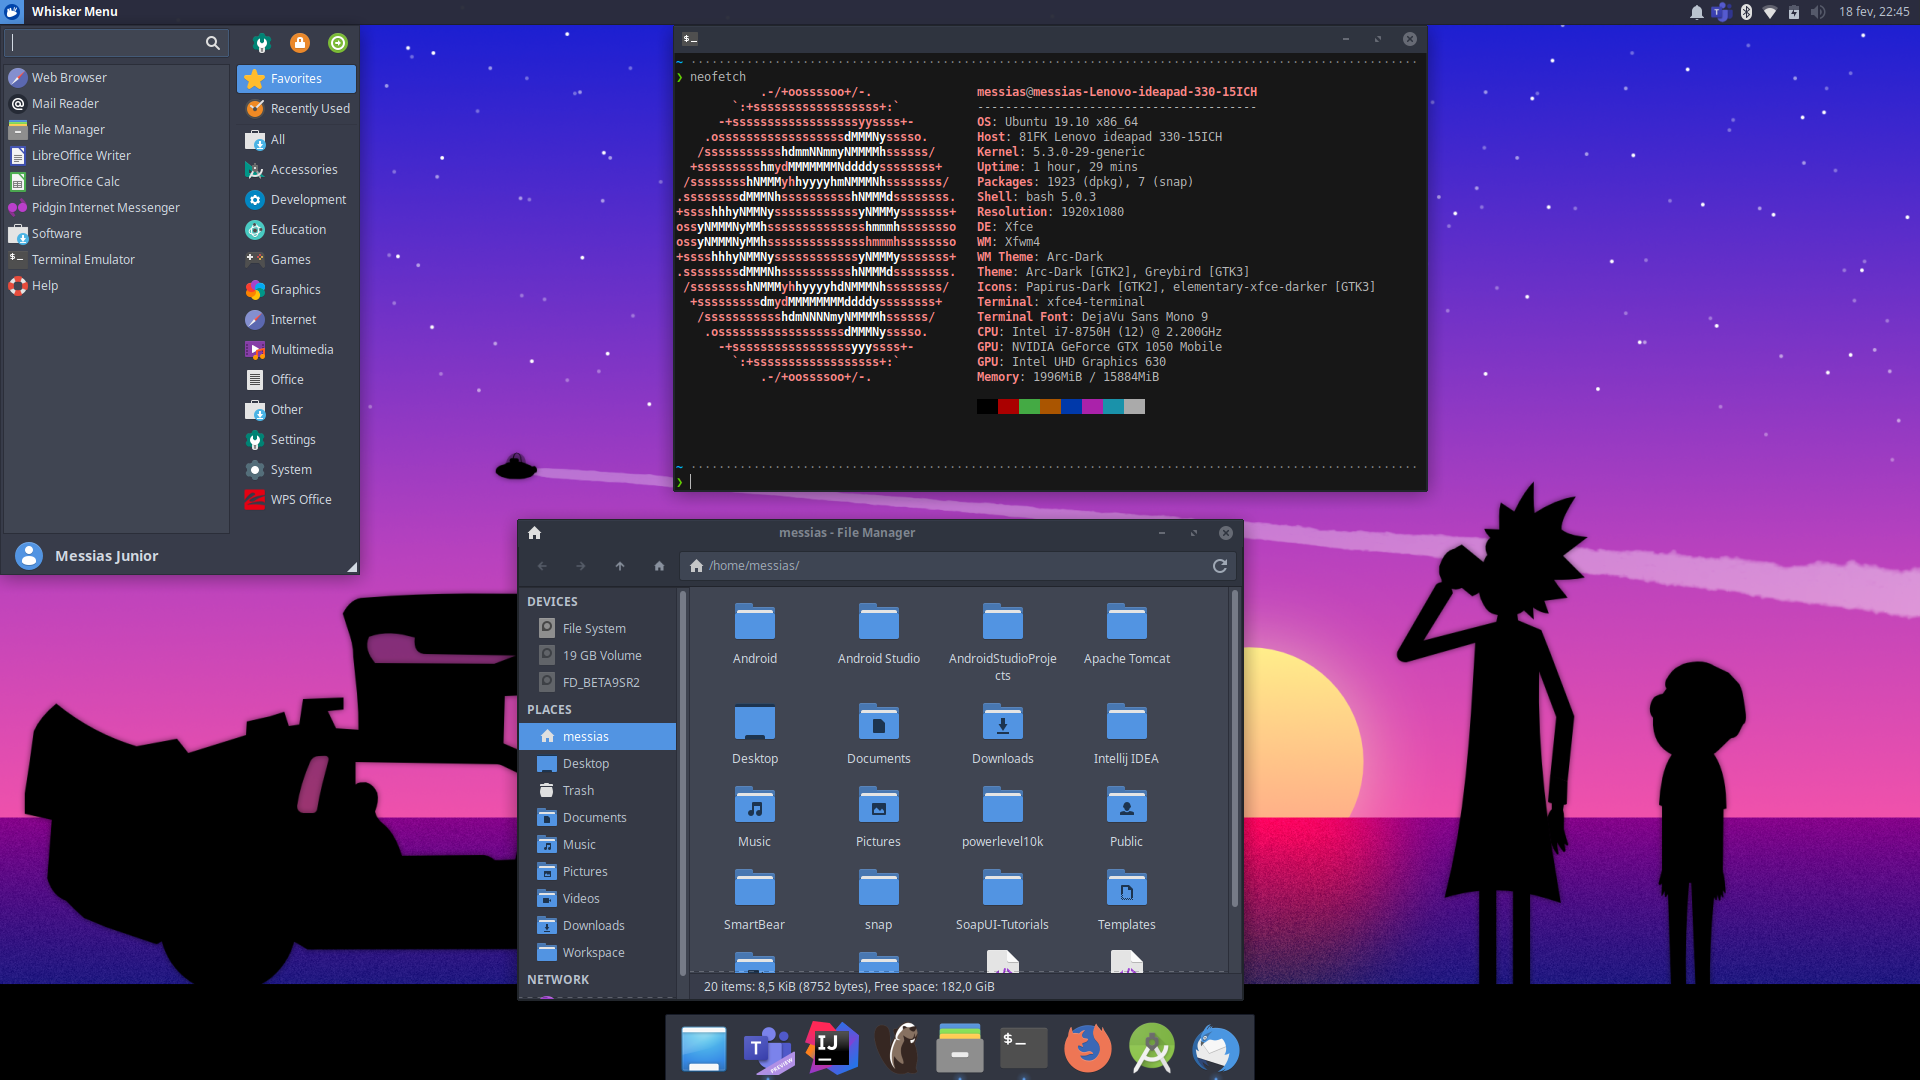Select File System in Devices

click(x=598, y=628)
